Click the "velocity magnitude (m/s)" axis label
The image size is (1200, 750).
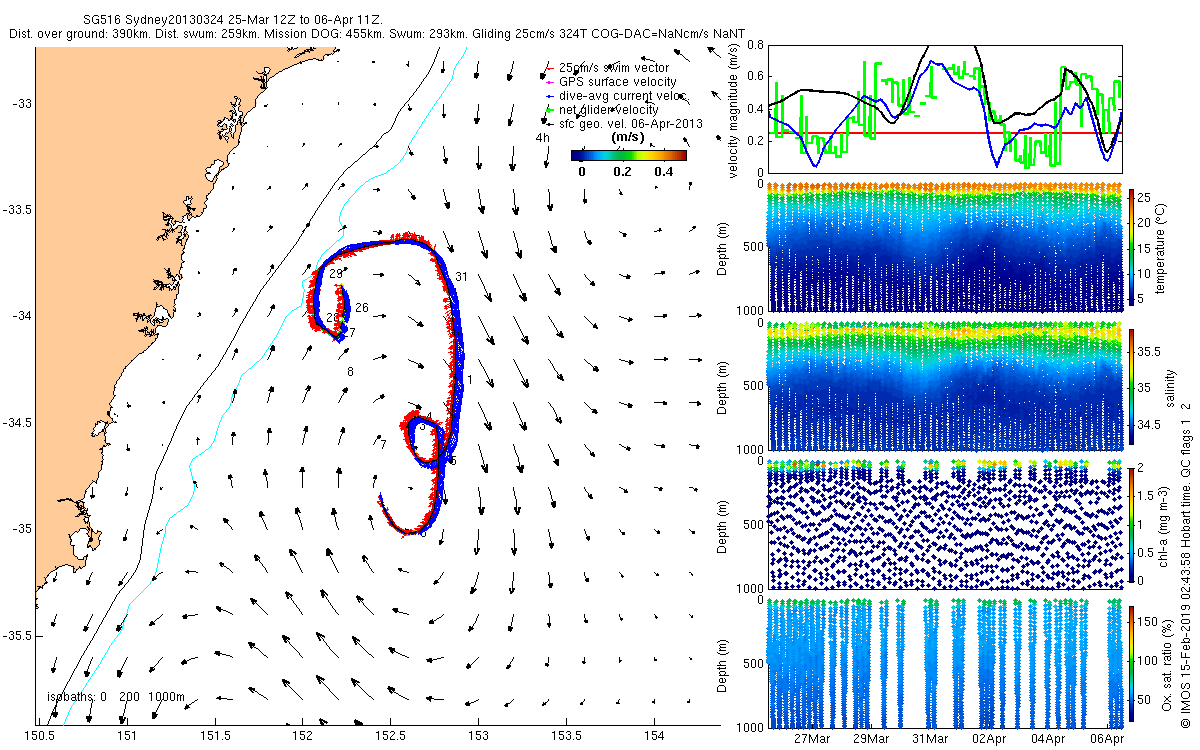734,109
